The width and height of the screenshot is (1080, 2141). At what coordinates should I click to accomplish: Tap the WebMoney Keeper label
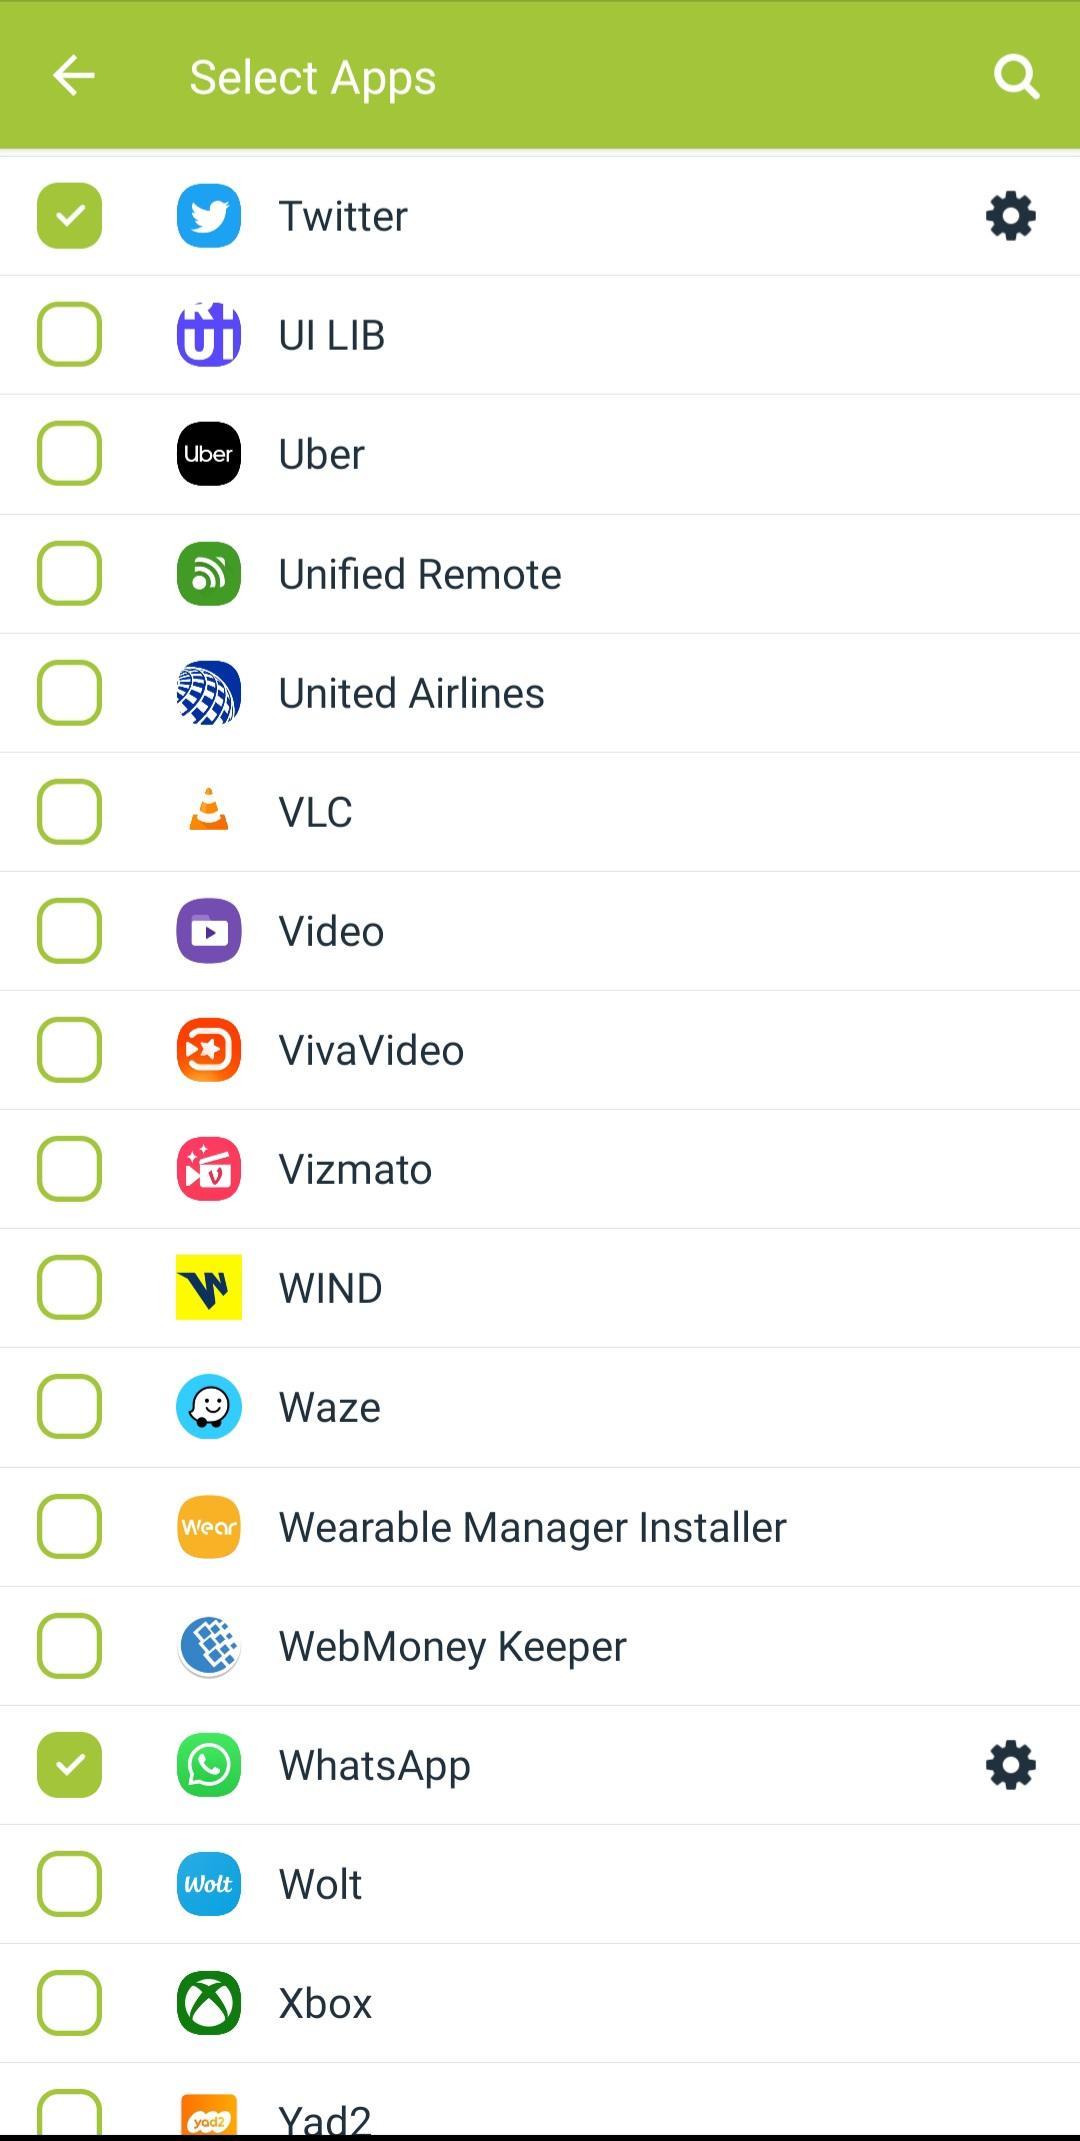(x=452, y=1646)
